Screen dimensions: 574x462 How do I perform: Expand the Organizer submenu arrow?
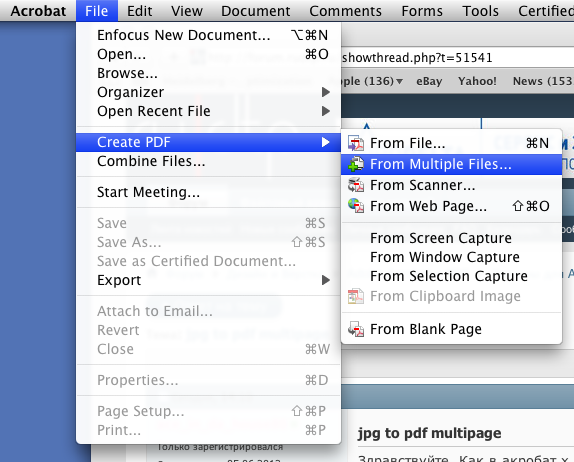coord(325,92)
